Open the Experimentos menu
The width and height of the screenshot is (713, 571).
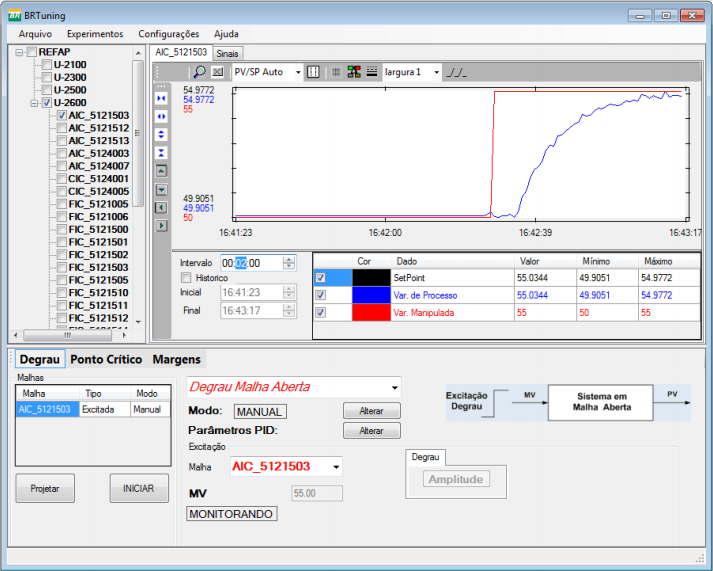pos(95,34)
